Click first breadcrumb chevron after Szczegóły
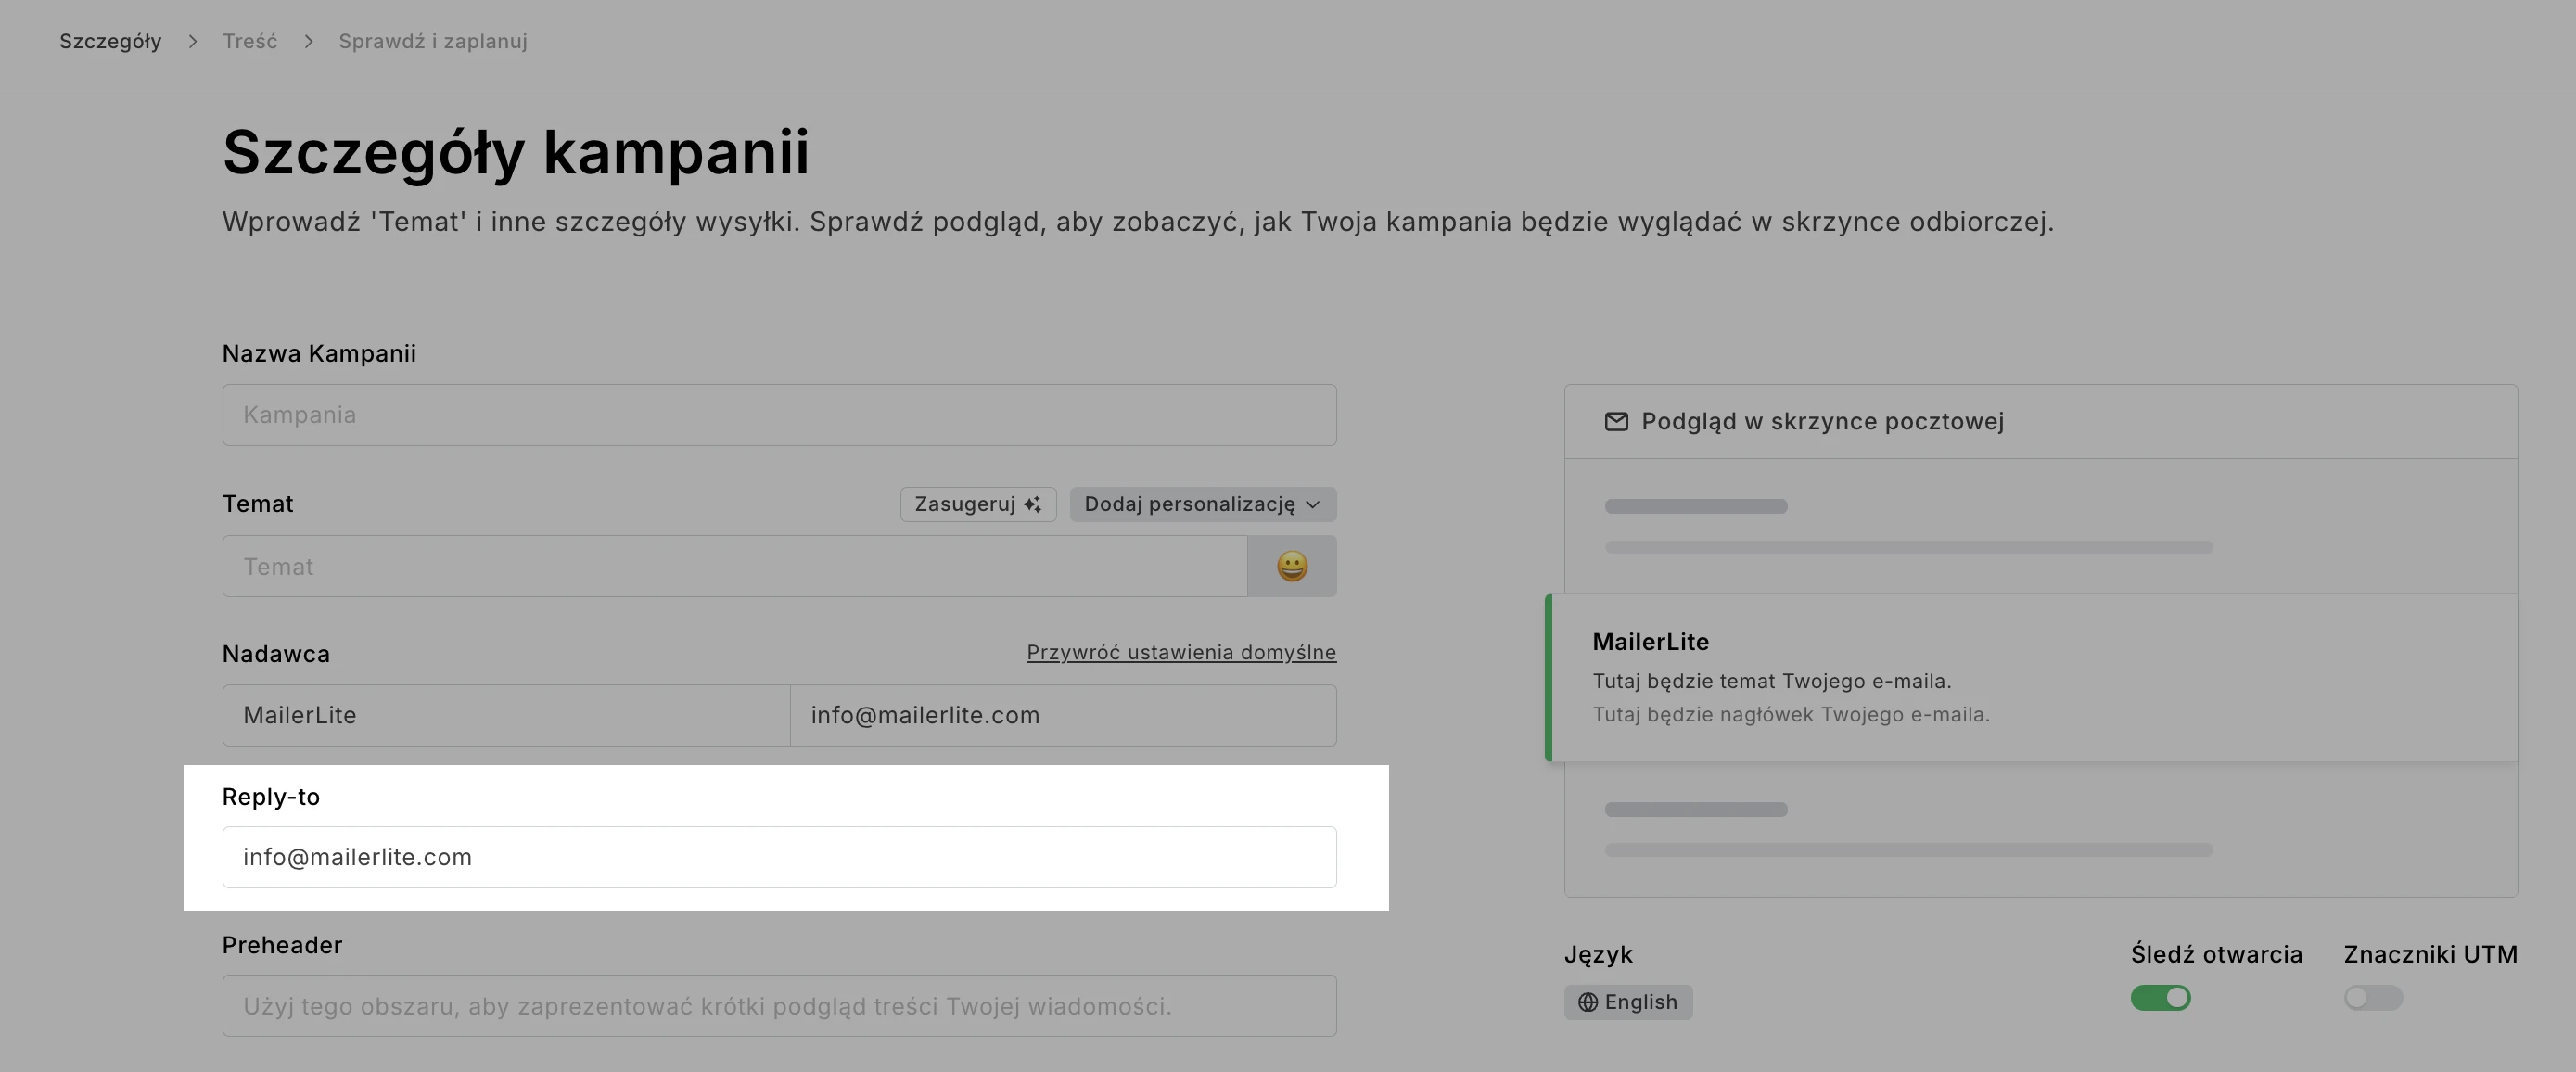This screenshot has height=1072, width=2576. pos(193,41)
